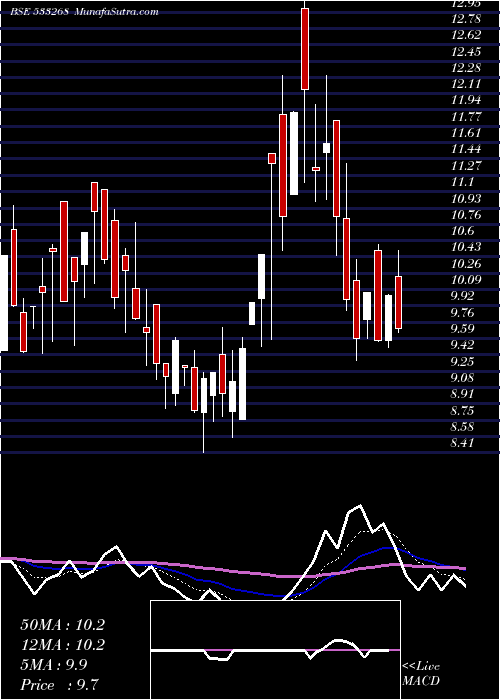
Task: Select the 10.26 price axis label
Action: pyautogui.click(x=466, y=263)
